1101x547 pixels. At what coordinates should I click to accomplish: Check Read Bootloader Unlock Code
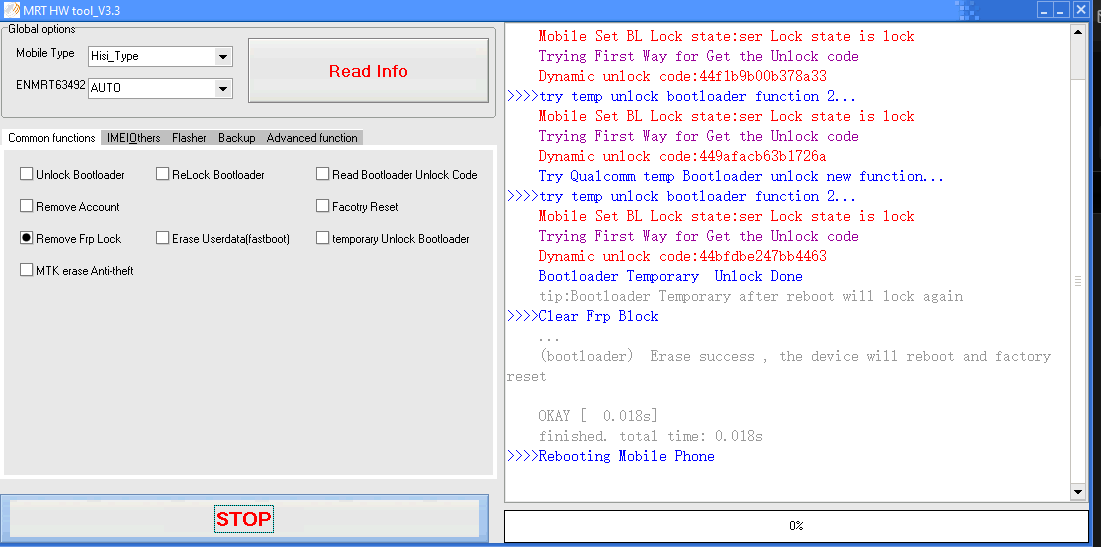point(322,174)
